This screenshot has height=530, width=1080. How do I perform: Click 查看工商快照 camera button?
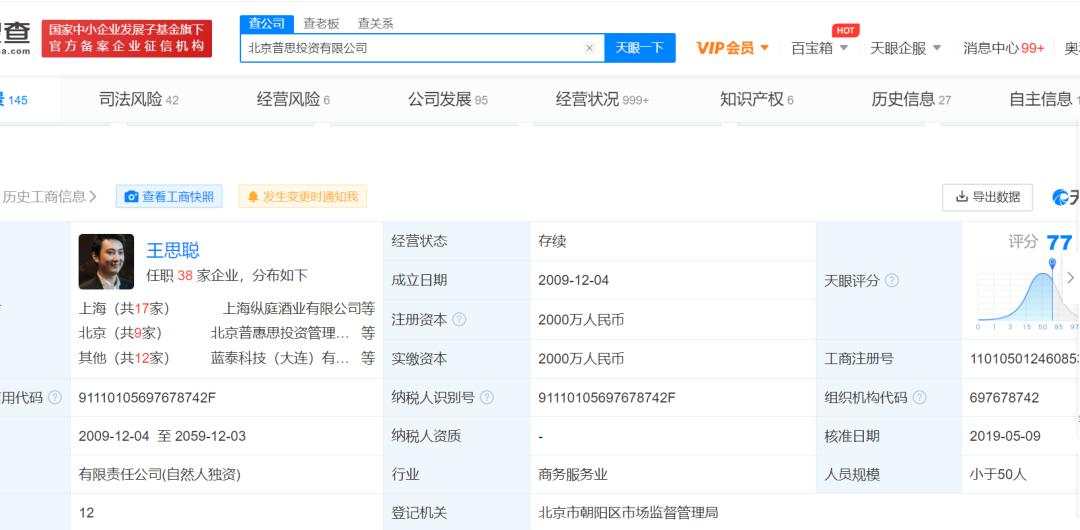169,197
